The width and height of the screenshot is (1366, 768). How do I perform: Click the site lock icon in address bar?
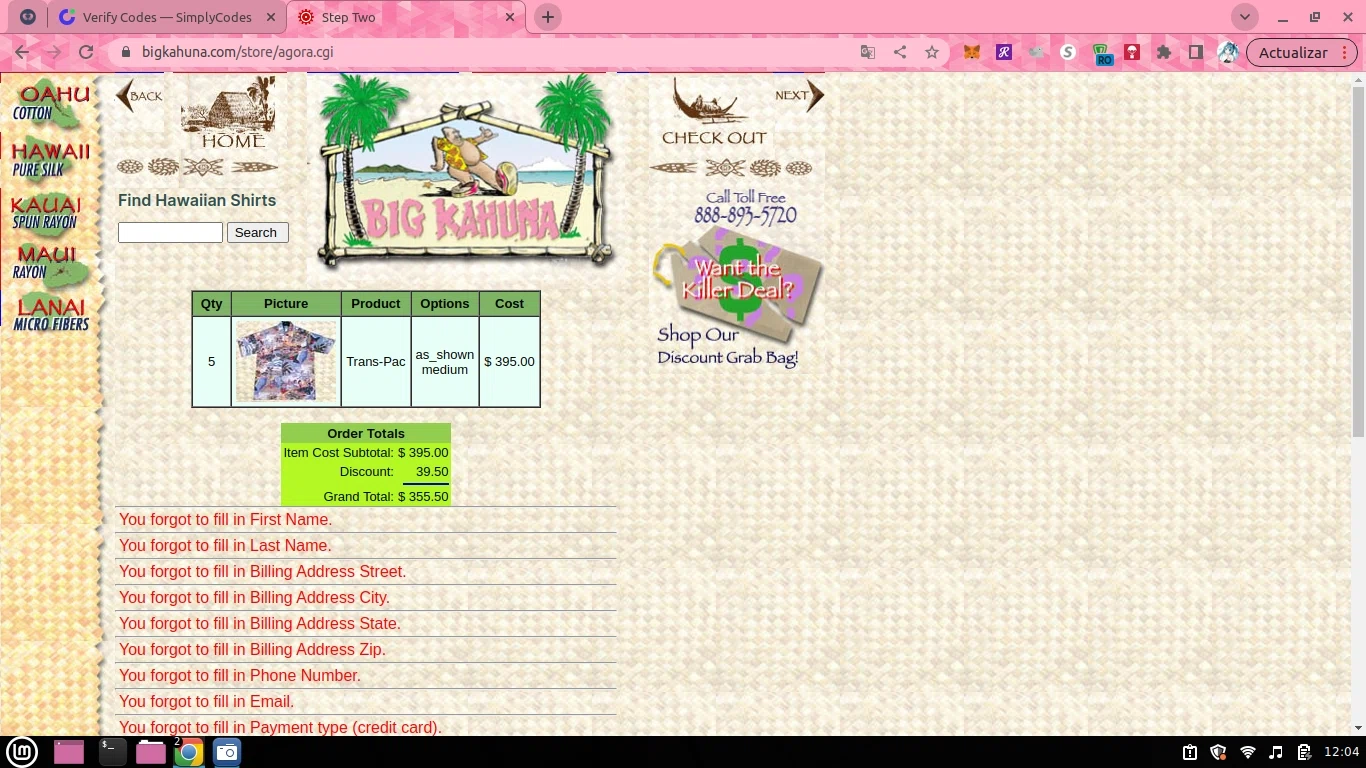tap(126, 52)
